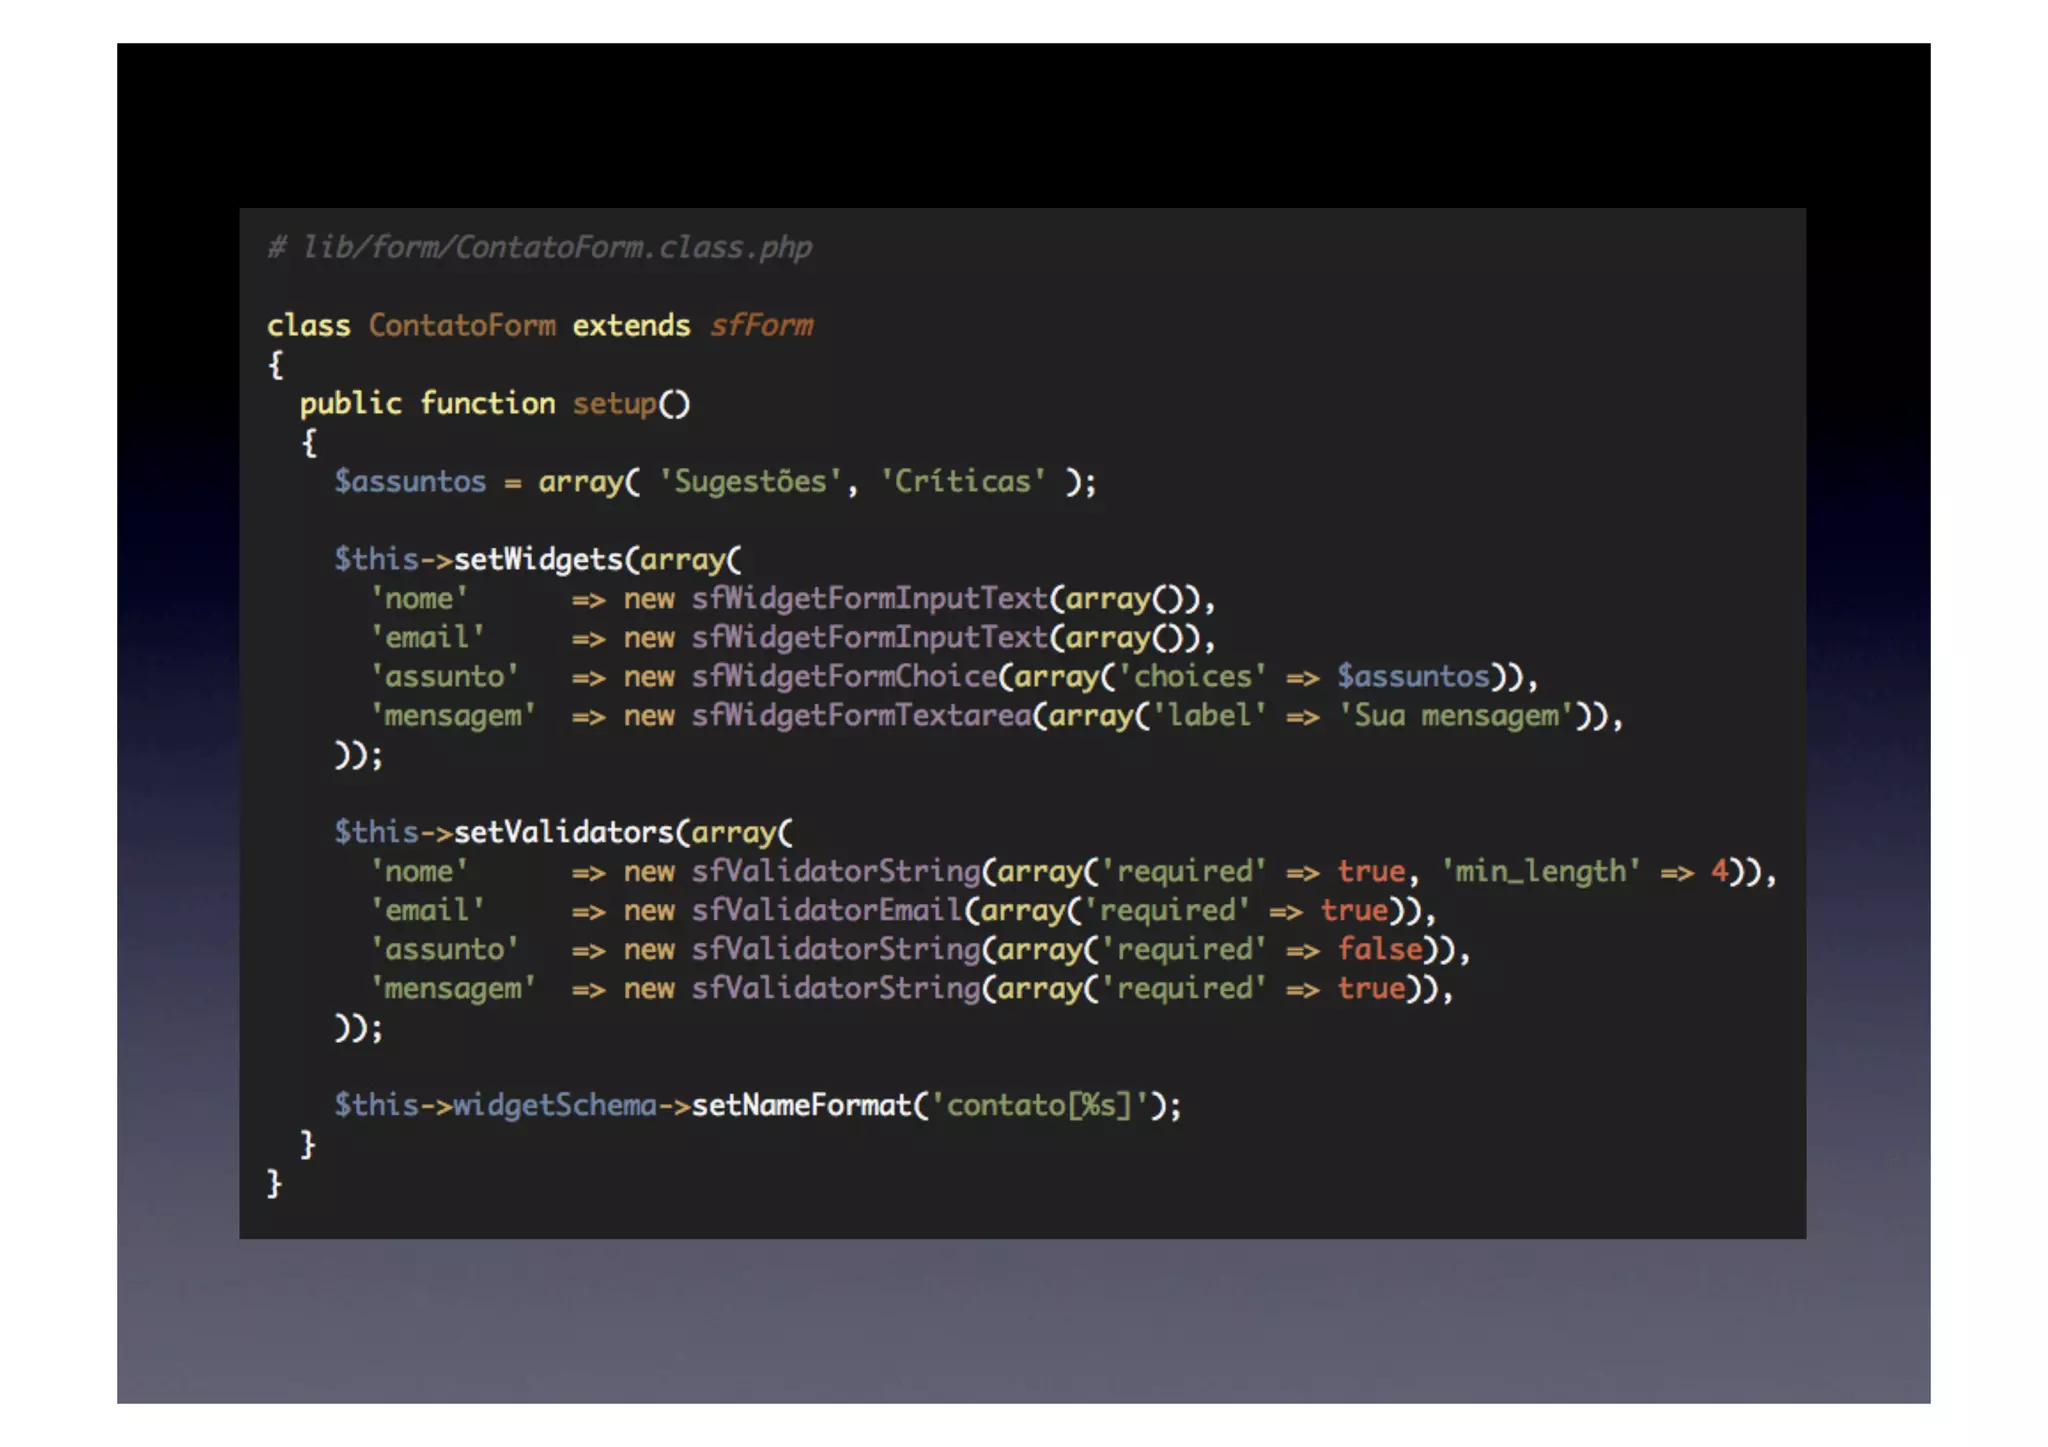Click sfValidatorEmail class reference

(x=826, y=910)
